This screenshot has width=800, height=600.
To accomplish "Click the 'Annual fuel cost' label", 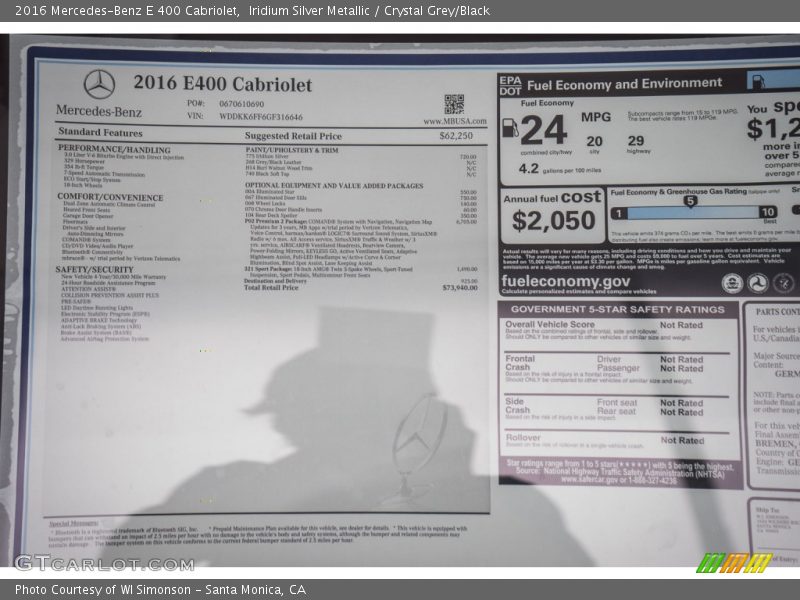I will [552, 197].
